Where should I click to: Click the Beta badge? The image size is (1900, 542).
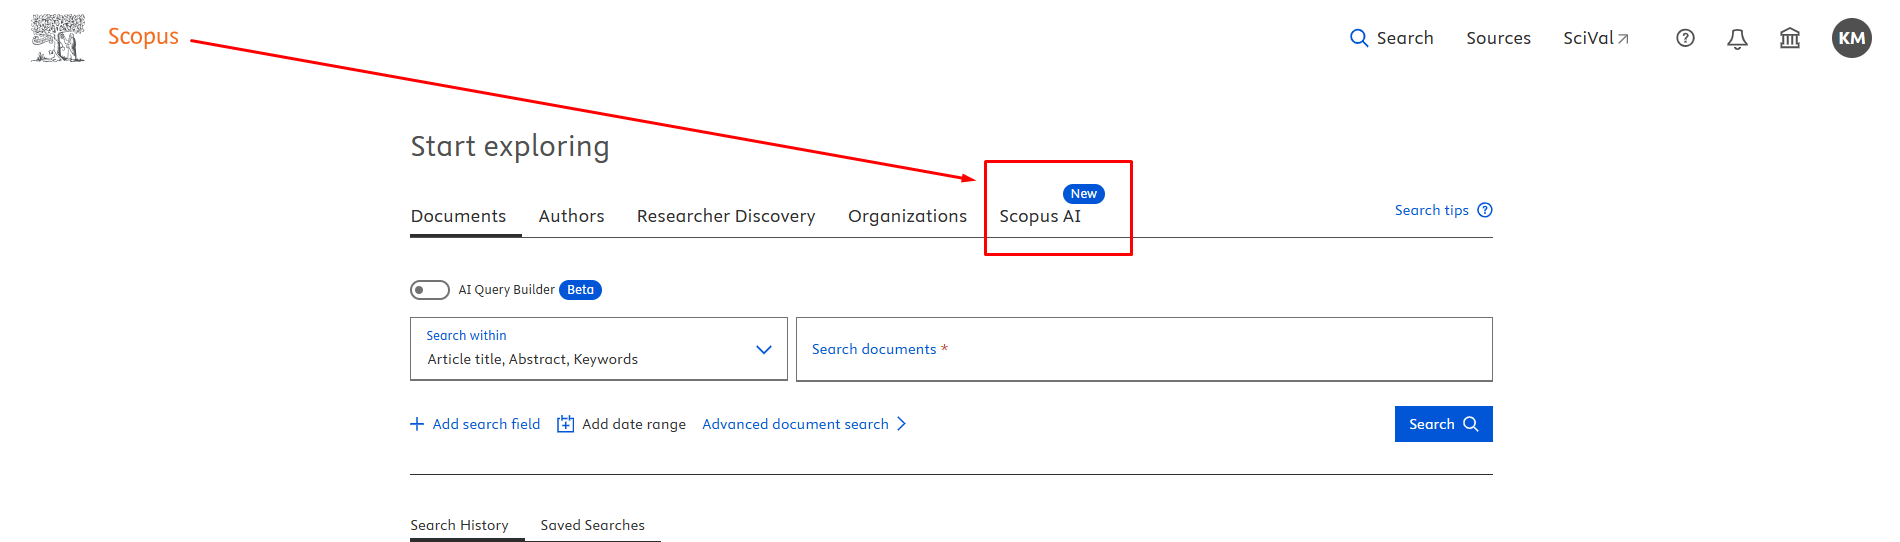click(580, 290)
